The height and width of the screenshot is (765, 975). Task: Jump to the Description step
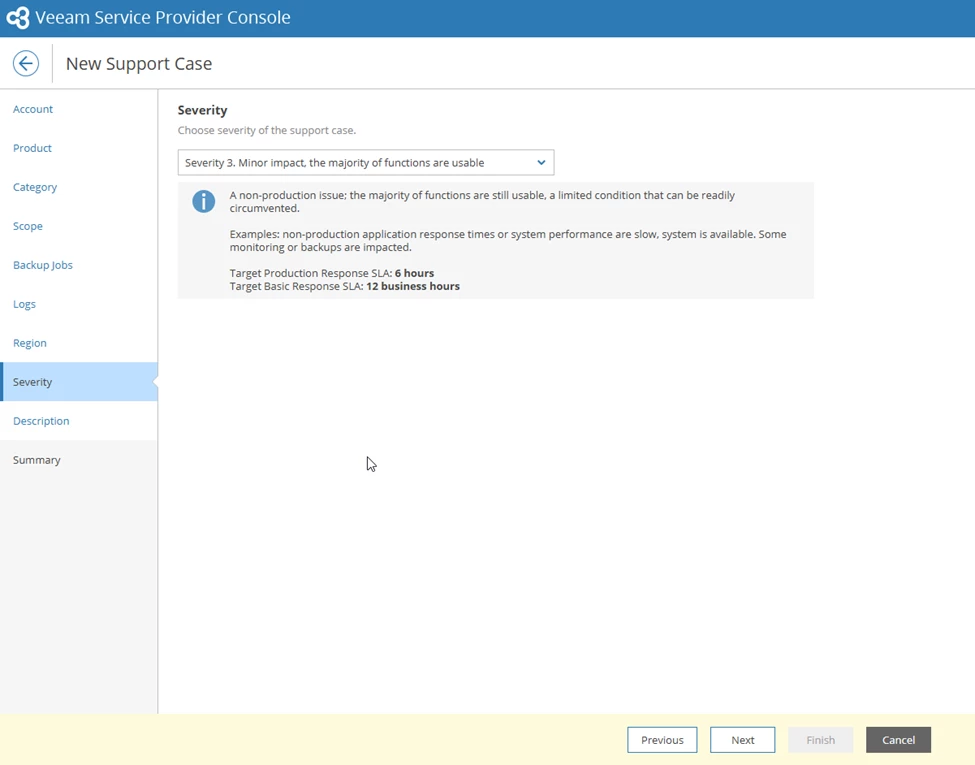(x=41, y=421)
